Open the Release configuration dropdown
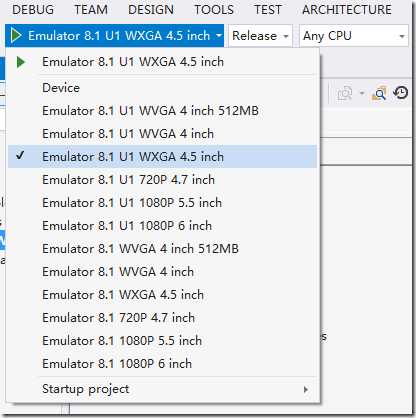The image size is (416, 418). 260,36
